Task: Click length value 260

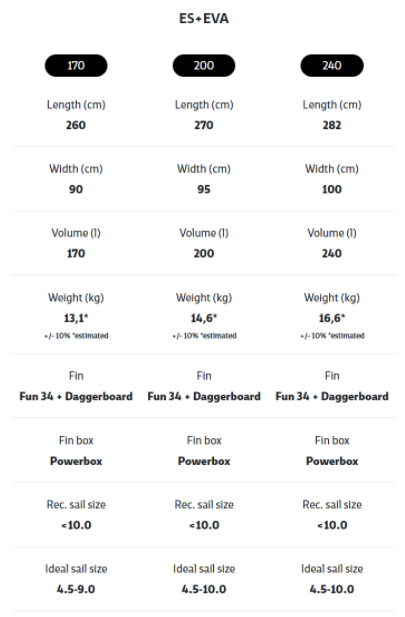Action: (76, 125)
